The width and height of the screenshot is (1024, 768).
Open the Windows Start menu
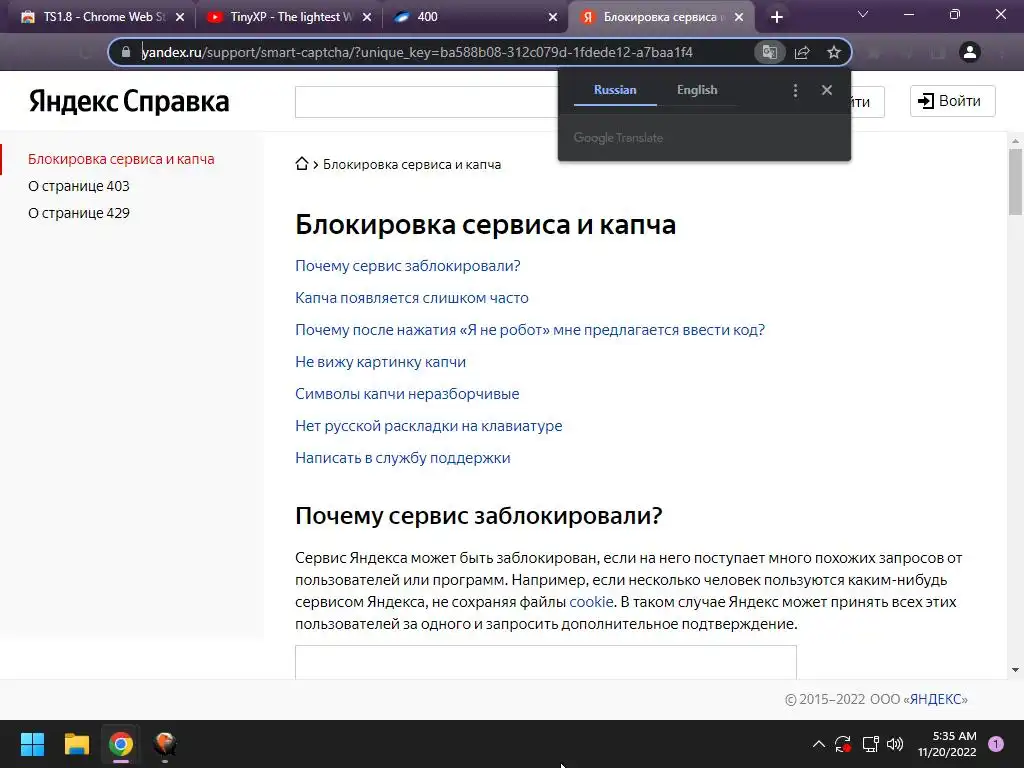tap(32, 744)
